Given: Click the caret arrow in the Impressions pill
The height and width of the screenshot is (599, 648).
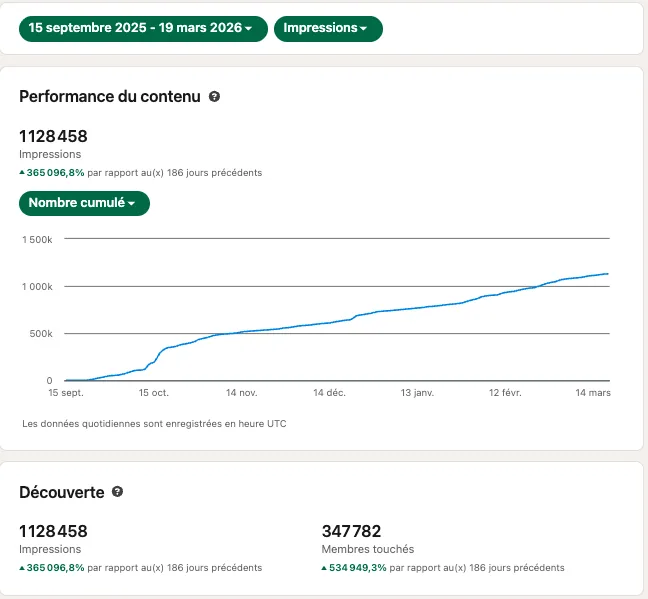Looking at the screenshot, I should [363, 29].
